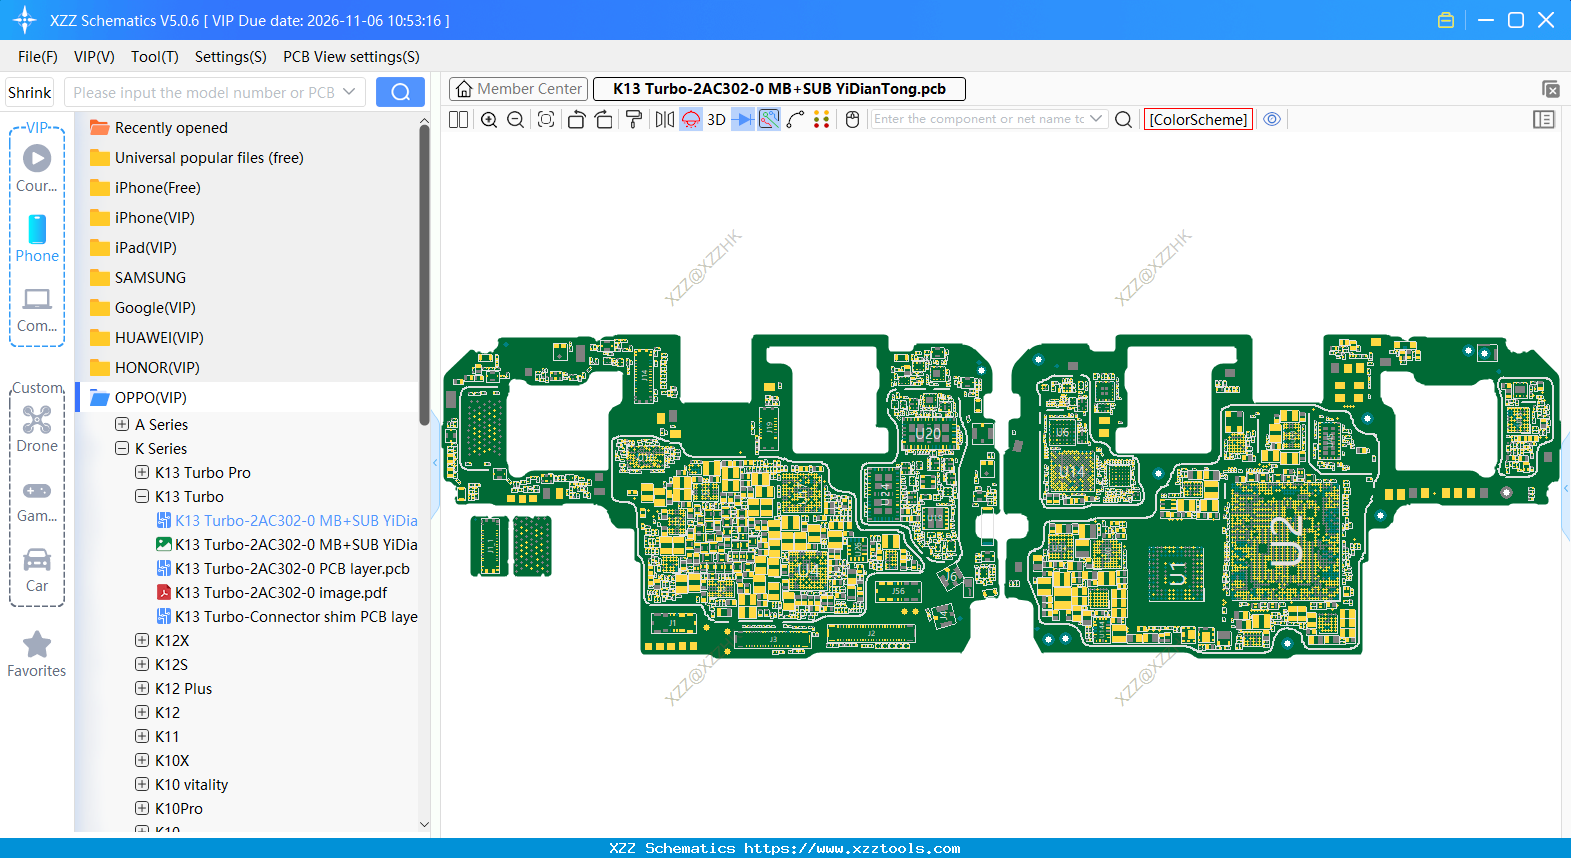Open the Courses sidebar icon
Image resolution: width=1571 pixels, height=858 pixels.
[37, 168]
